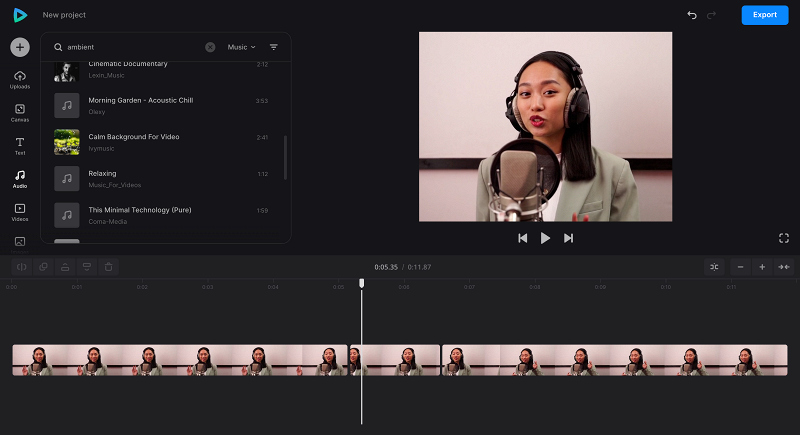
Task: Open the search filter options
Action: click(x=273, y=47)
